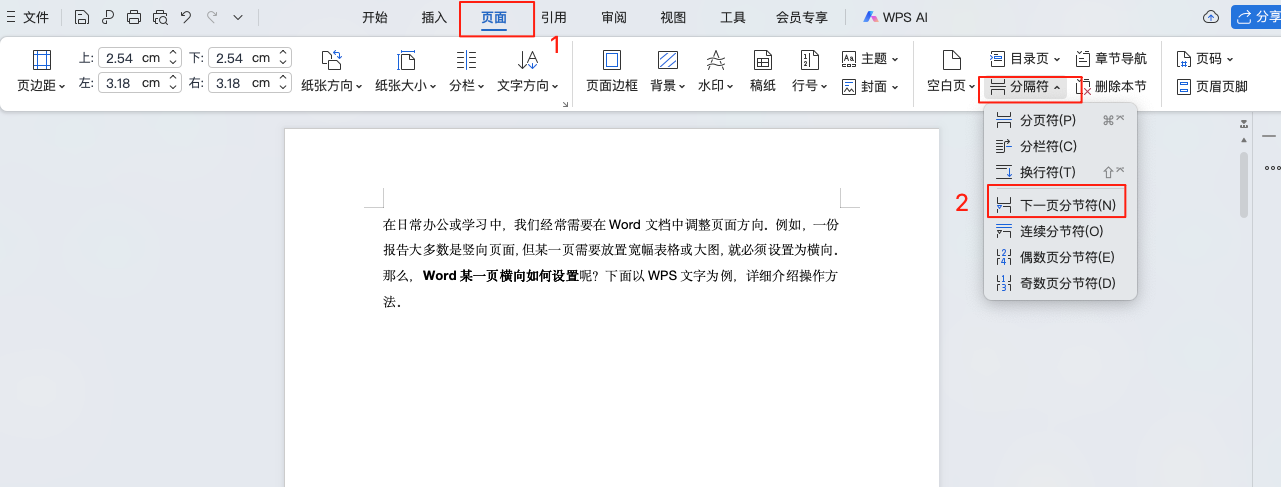
Task: Open the Page Border (页面边框) tool
Action: 611,70
